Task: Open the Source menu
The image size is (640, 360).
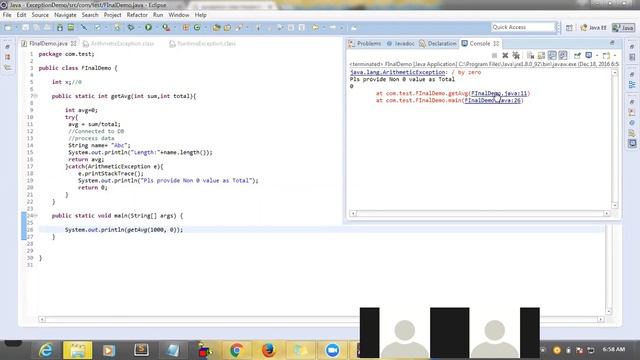Action: click(x=40, y=15)
